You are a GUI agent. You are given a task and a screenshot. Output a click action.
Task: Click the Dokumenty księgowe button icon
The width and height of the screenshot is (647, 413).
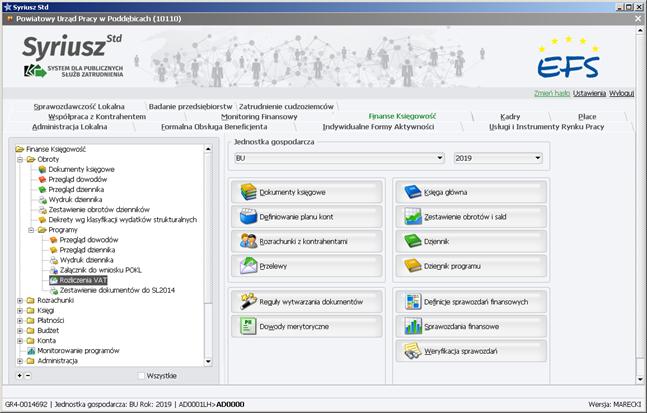coord(248,192)
